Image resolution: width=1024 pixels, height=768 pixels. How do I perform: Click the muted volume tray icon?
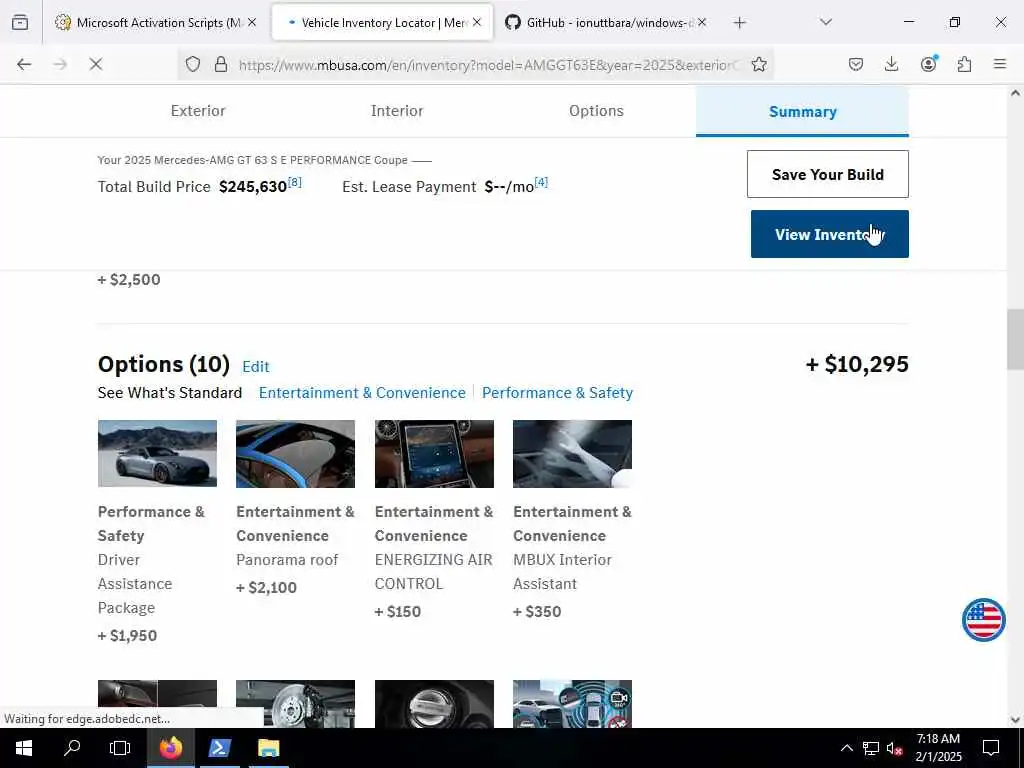(x=894, y=748)
